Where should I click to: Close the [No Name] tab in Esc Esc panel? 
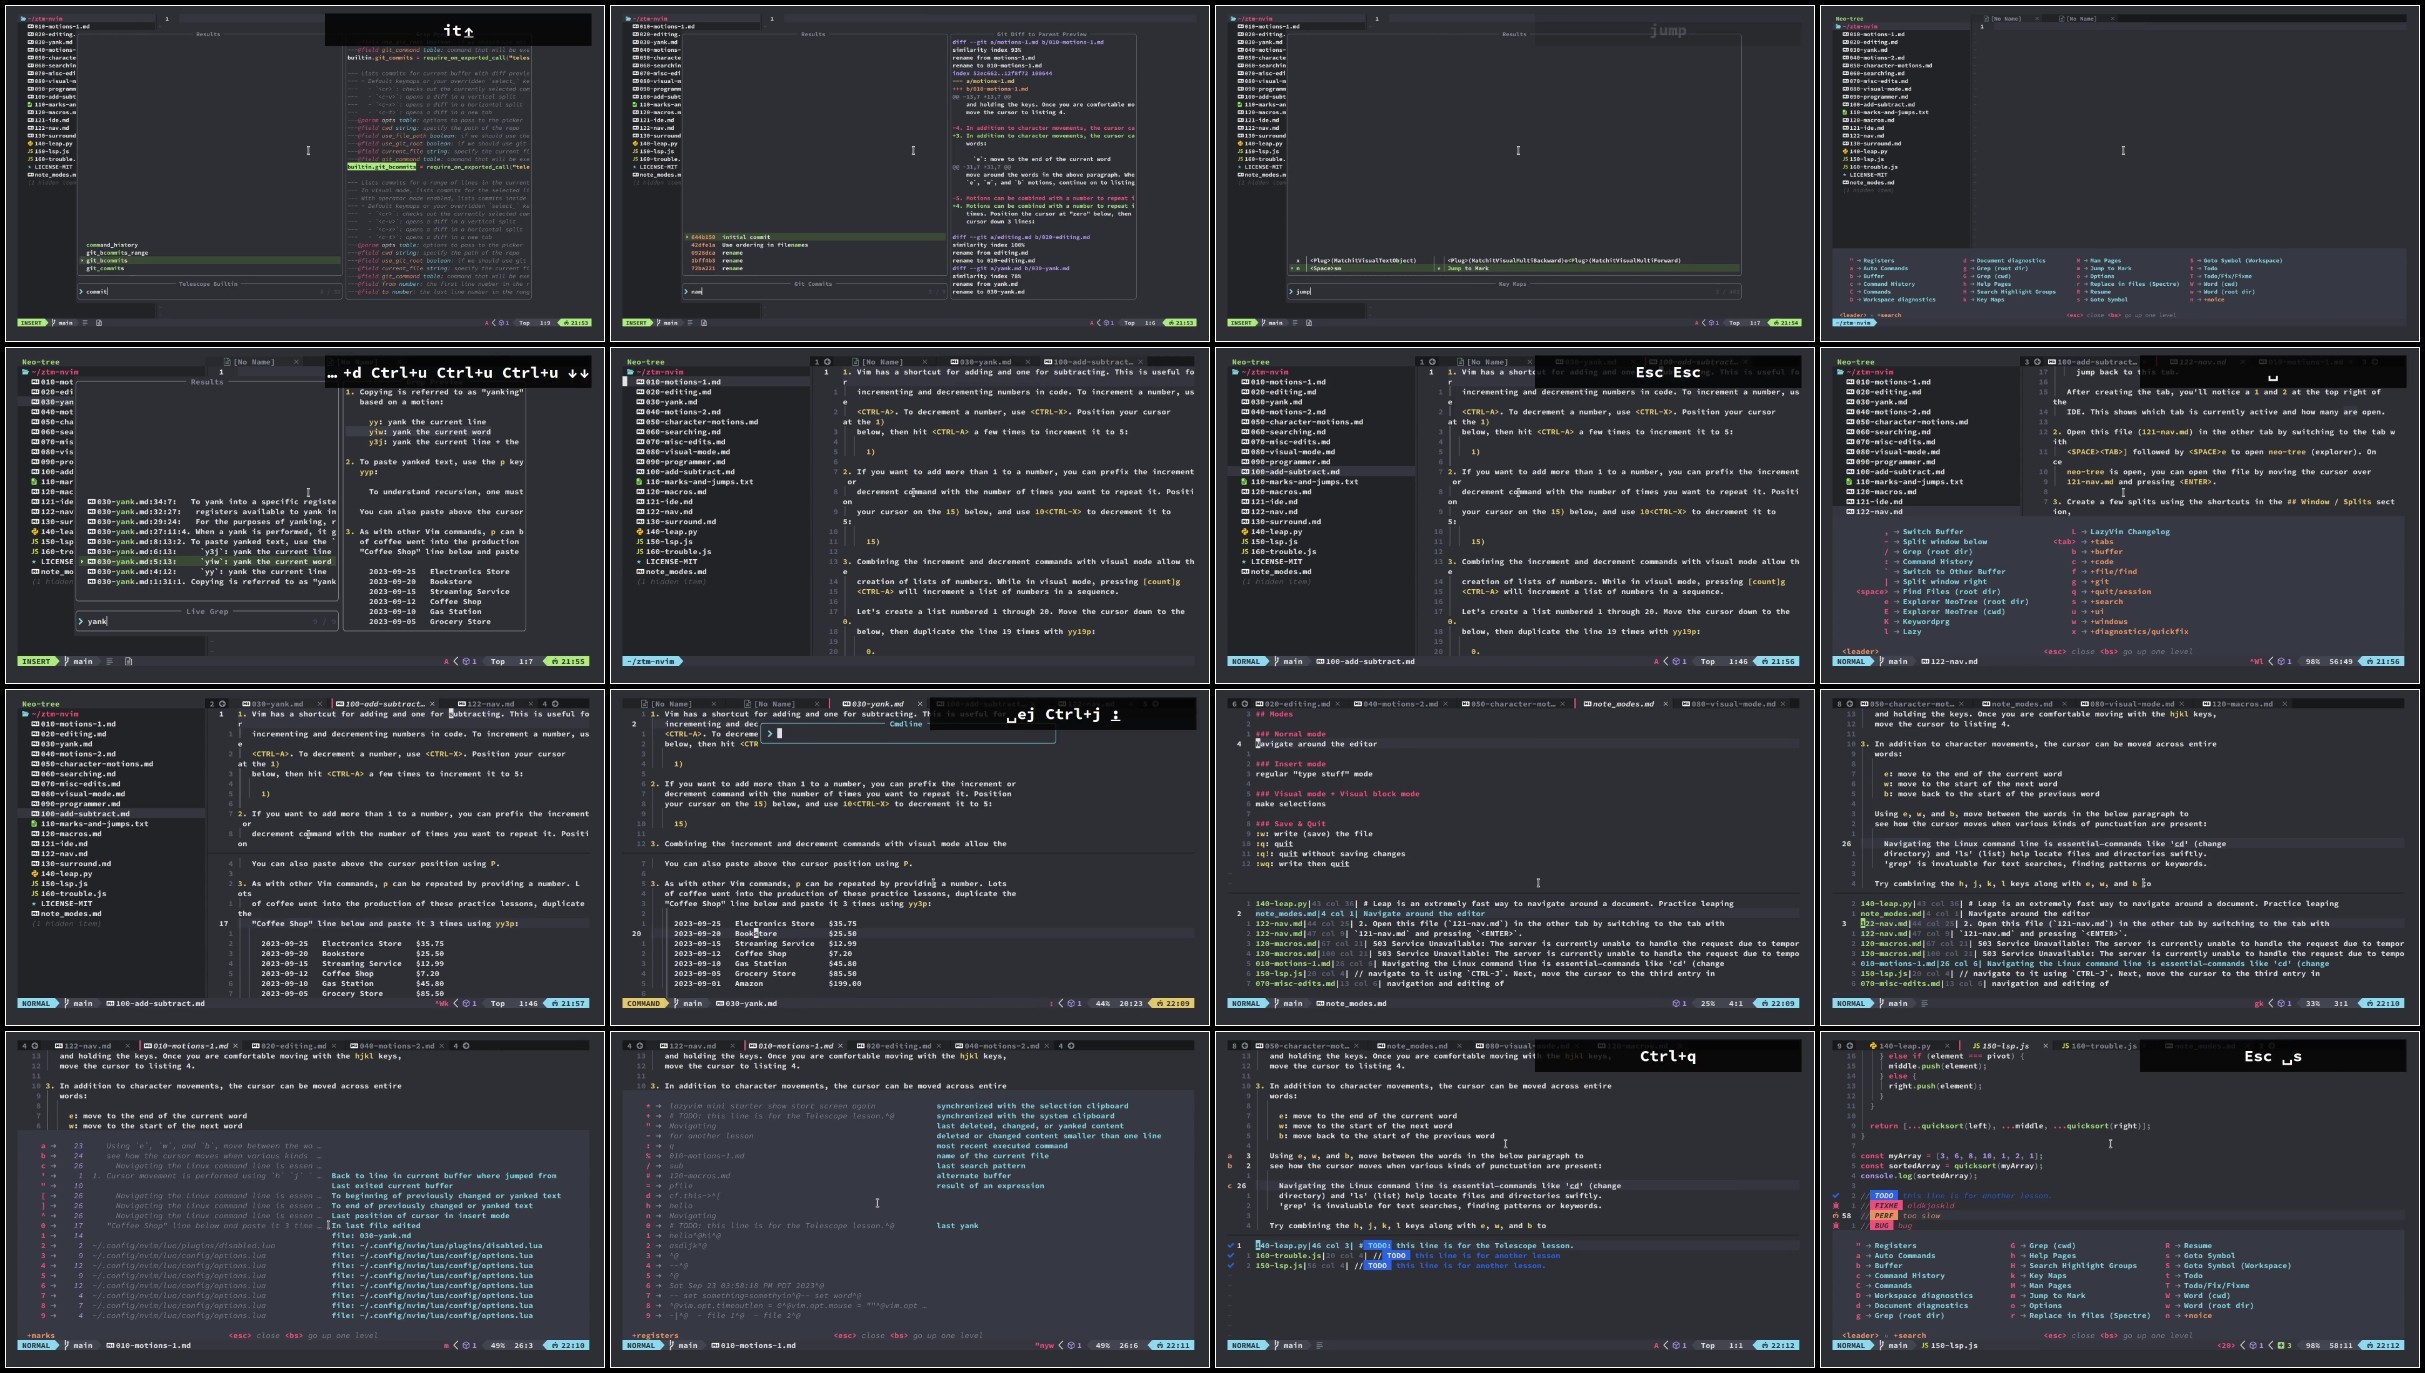[x=1529, y=362]
